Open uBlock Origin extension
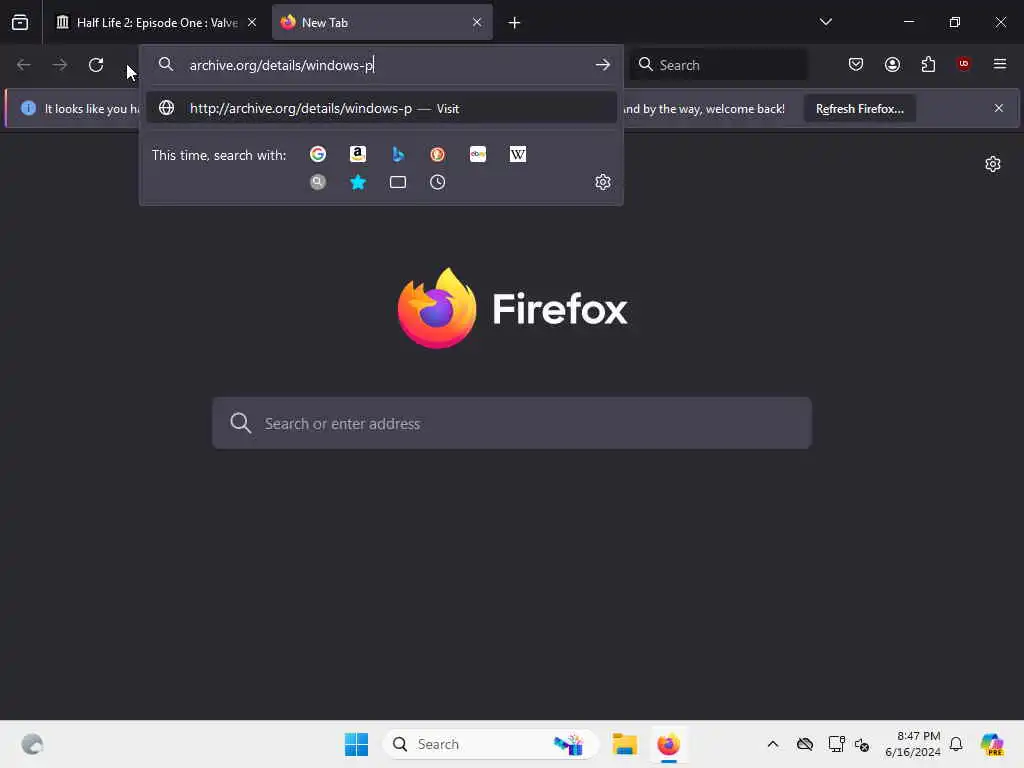Image resolution: width=1024 pixels, height=768 pixels. pos(964,64)
